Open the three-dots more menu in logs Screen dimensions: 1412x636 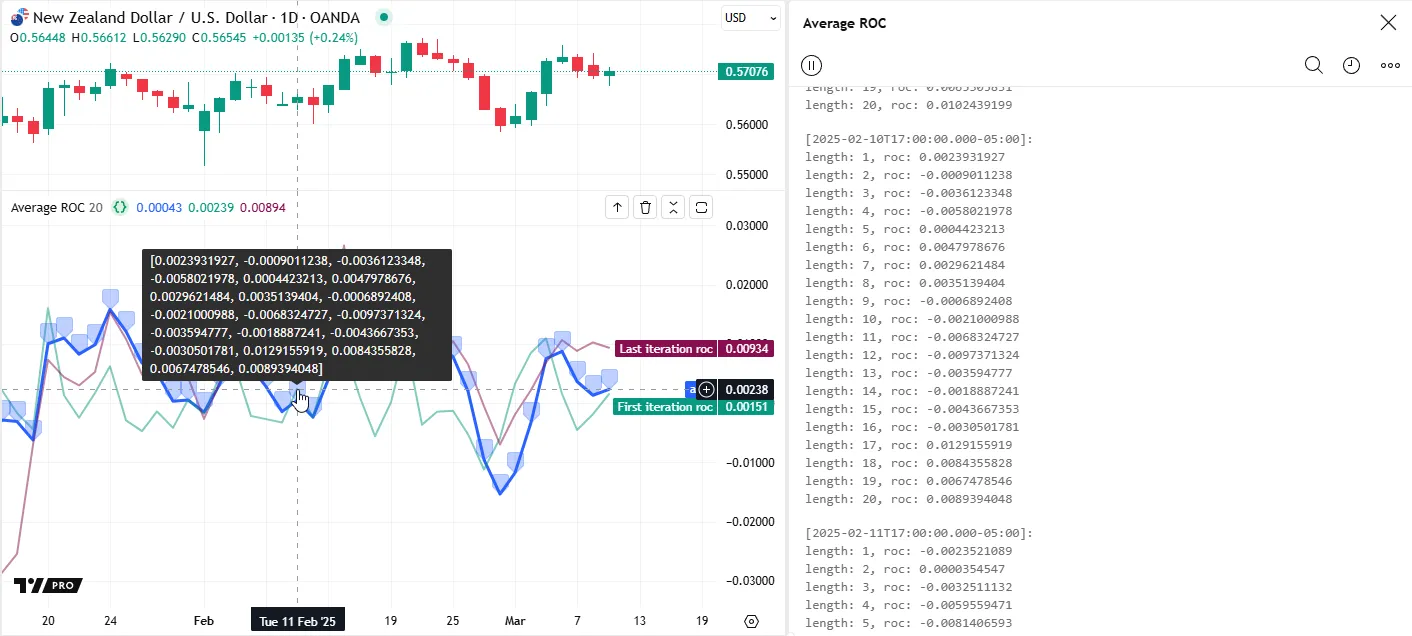(1389, 65)
